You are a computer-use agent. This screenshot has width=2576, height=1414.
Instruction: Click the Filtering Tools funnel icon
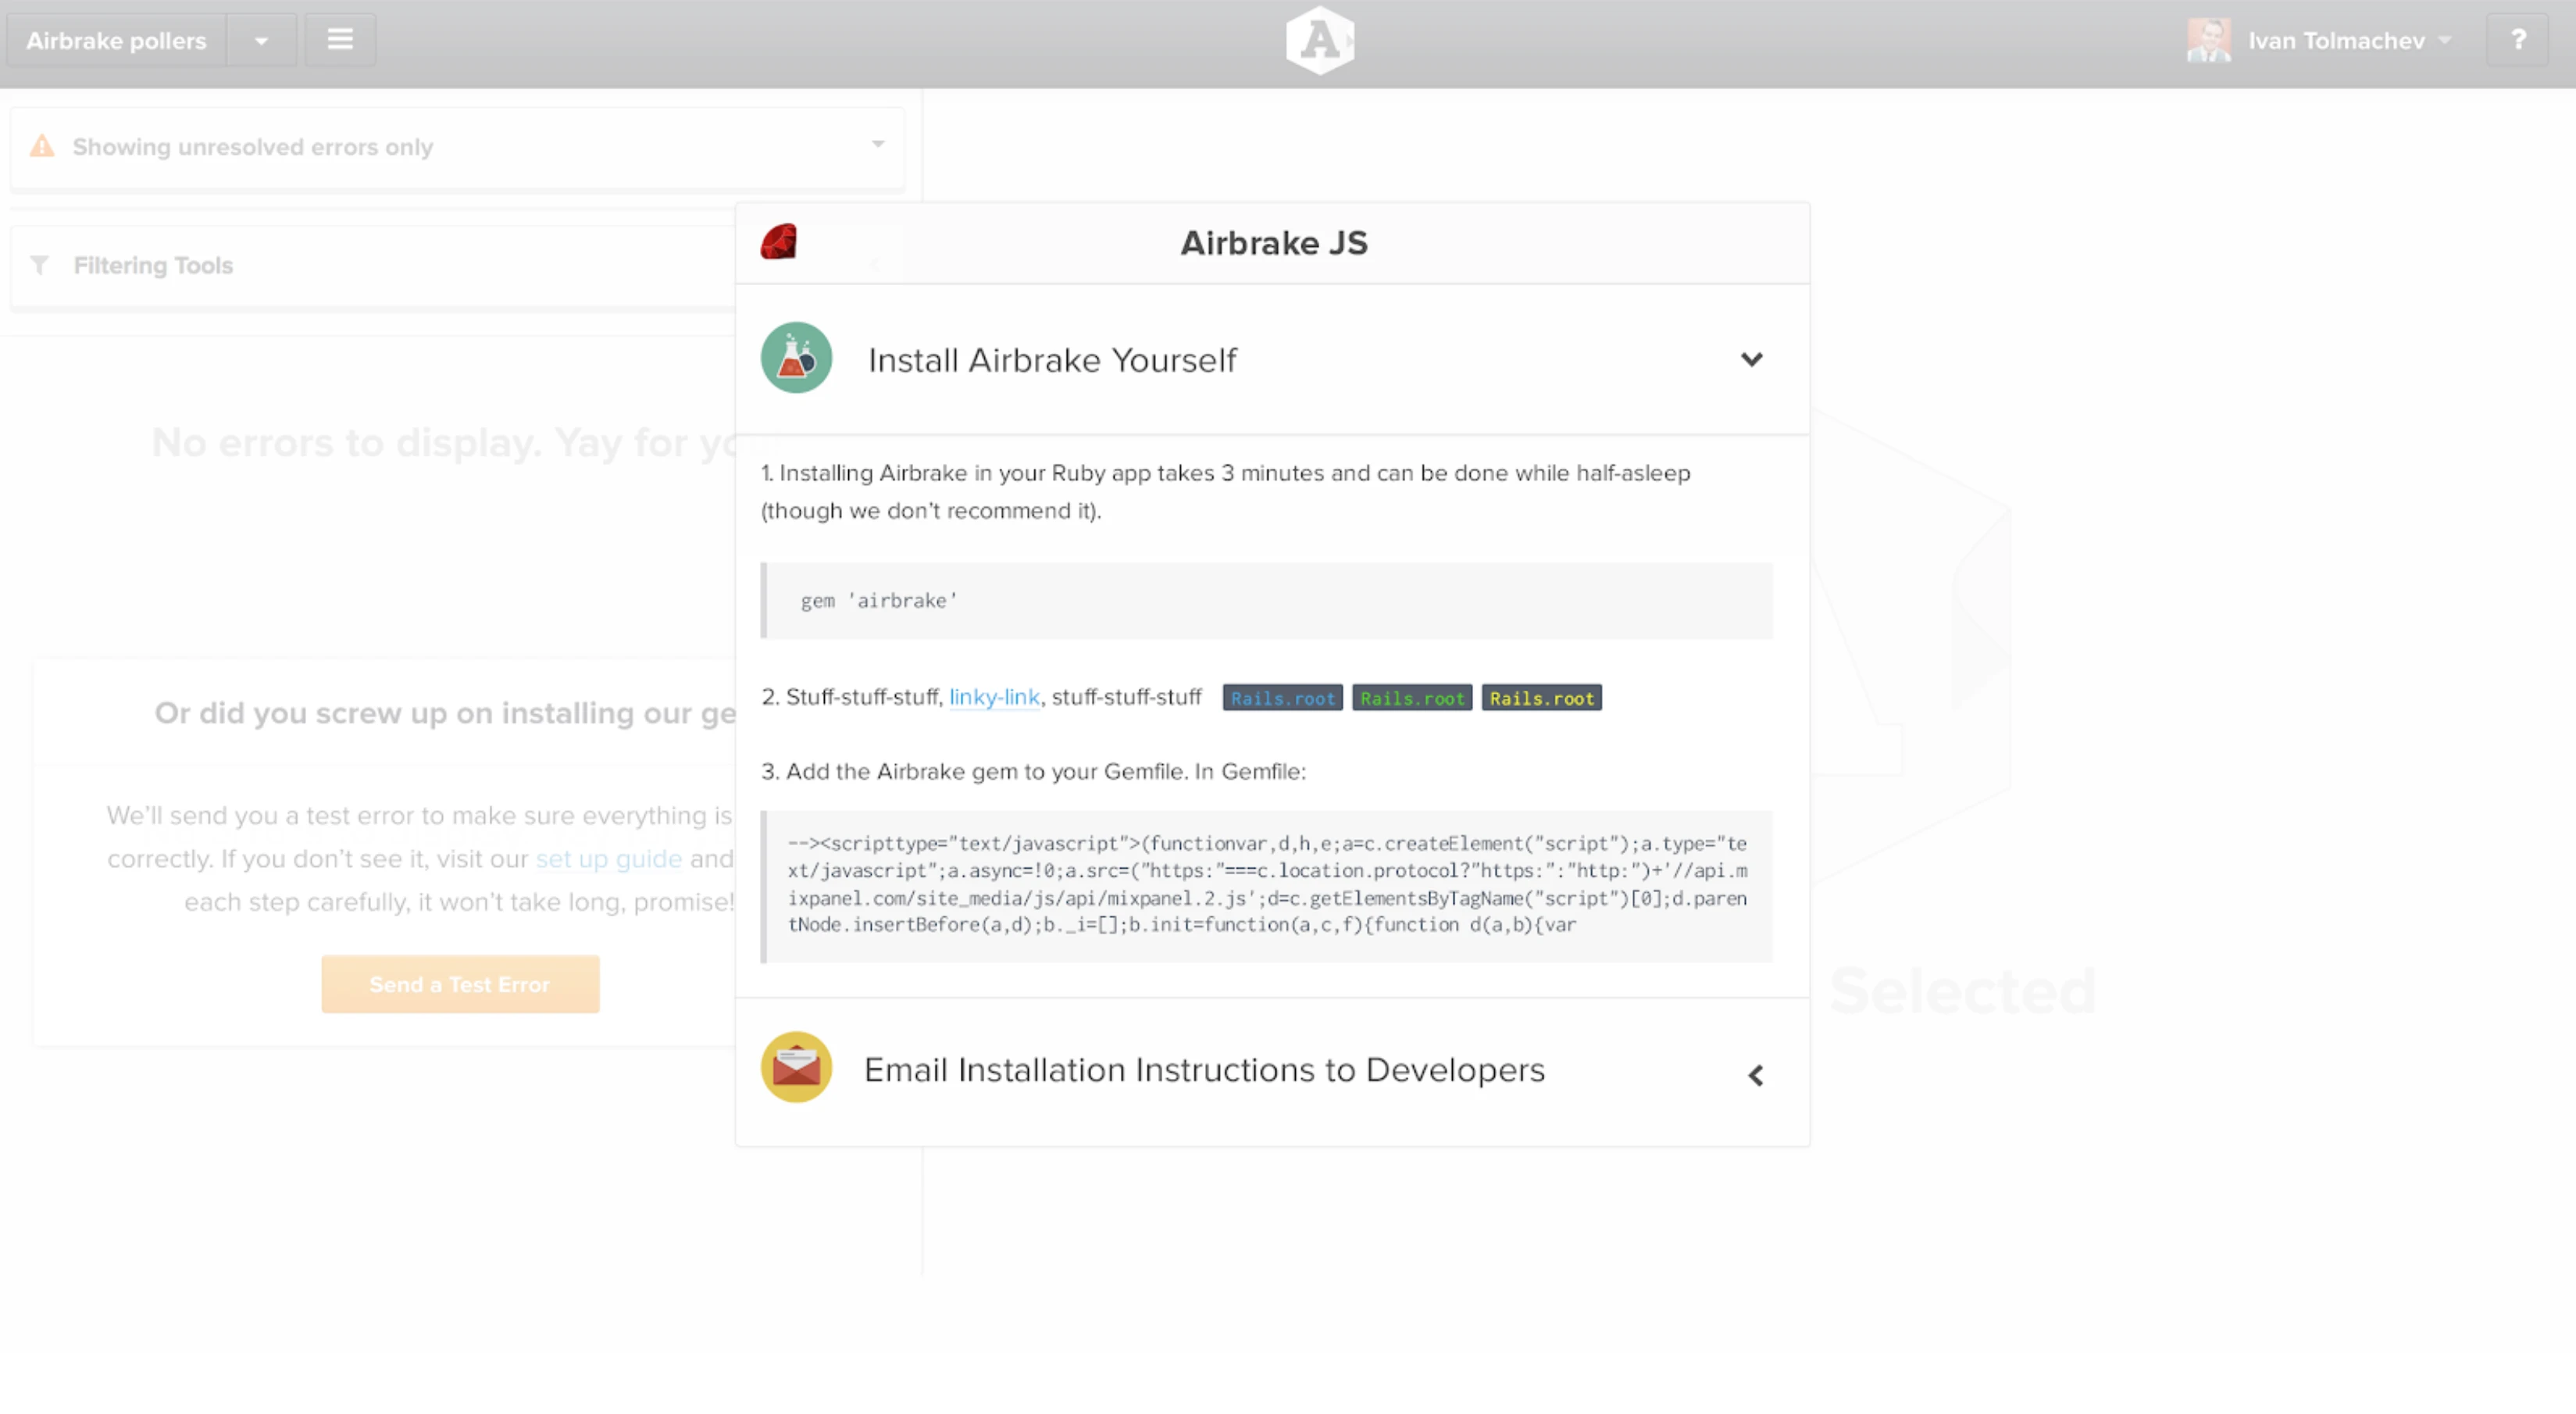pos(40,265)
